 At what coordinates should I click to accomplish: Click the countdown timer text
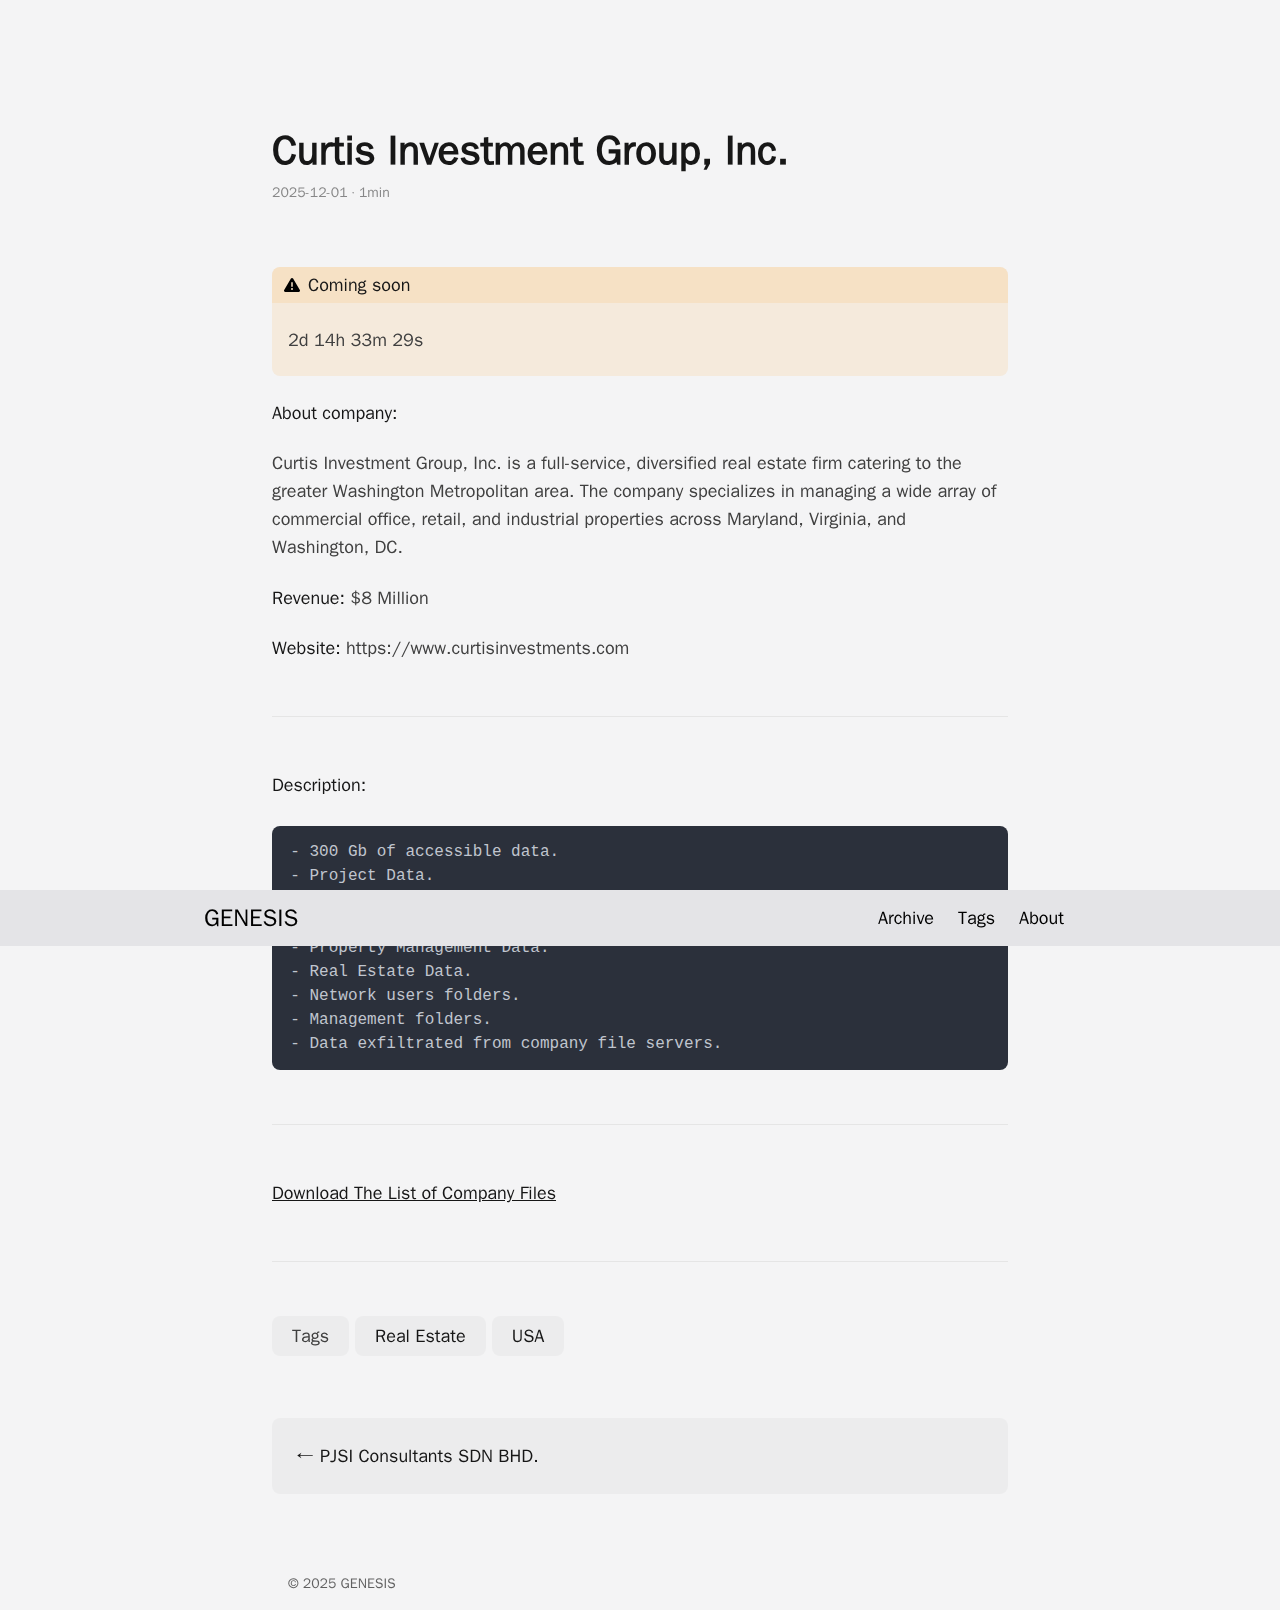click(x=355, y=340)
